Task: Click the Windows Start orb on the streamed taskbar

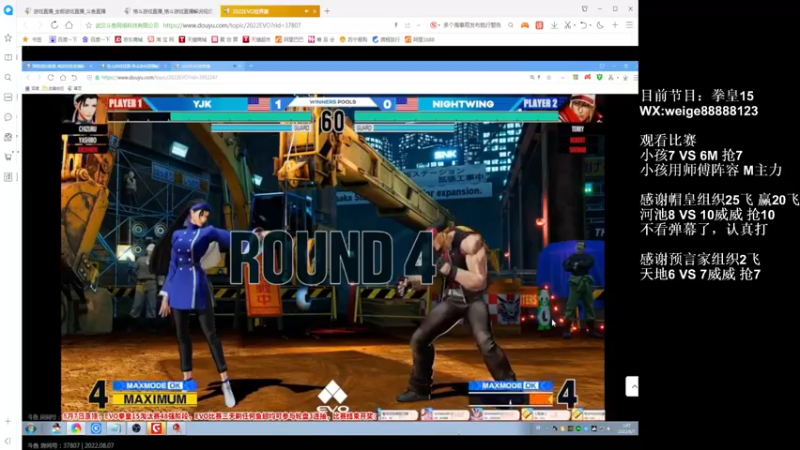Action: click(31, 429)
